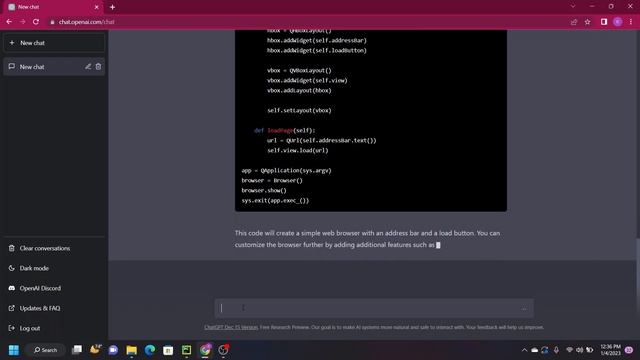Open the browser side panel icon
The height and width of the screenshot is (360, 640).
pyautogui.click(x=604, y=22)
